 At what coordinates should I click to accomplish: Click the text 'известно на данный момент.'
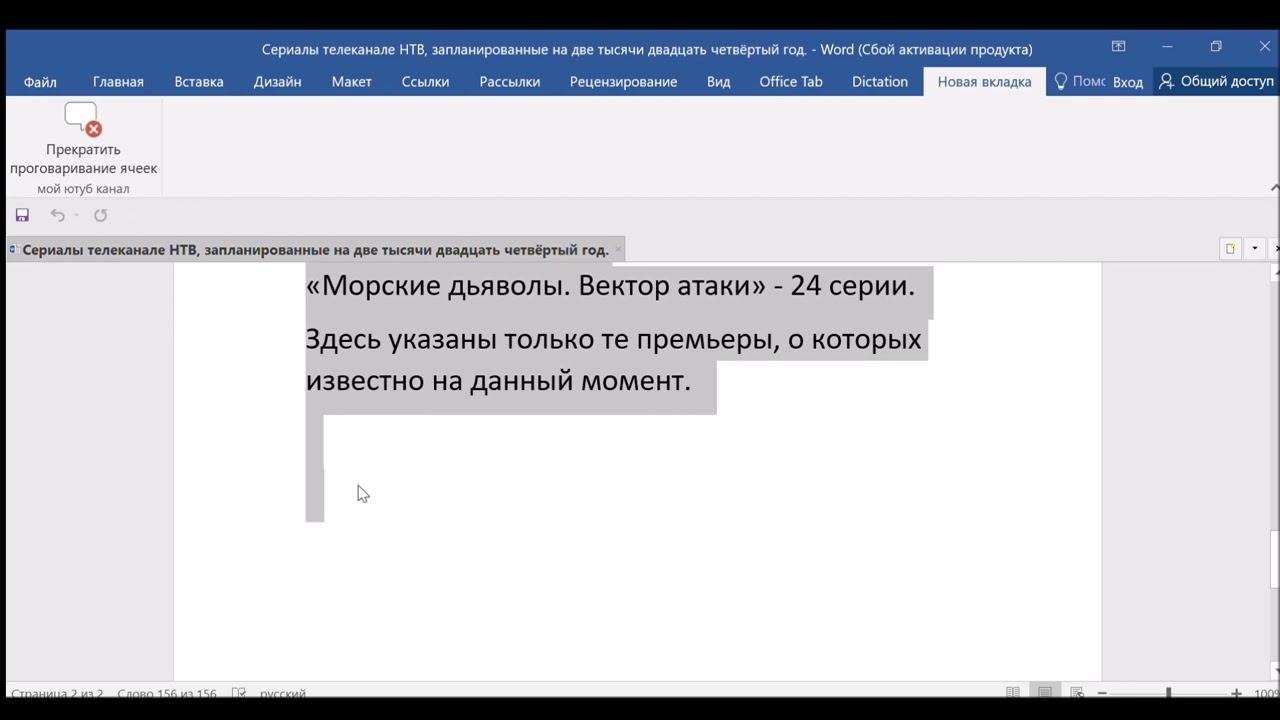point(498,381)
